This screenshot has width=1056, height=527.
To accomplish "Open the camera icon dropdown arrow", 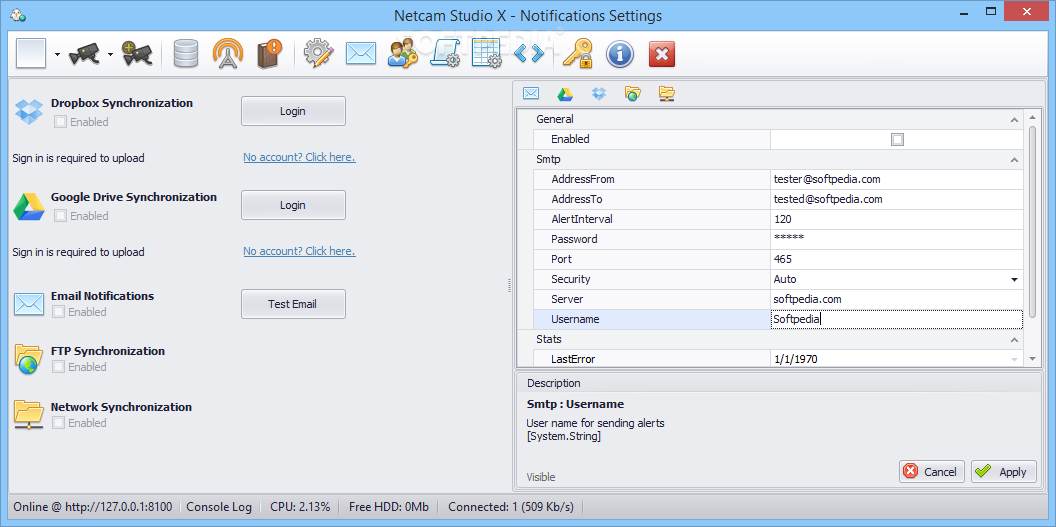I will [110, 55].
